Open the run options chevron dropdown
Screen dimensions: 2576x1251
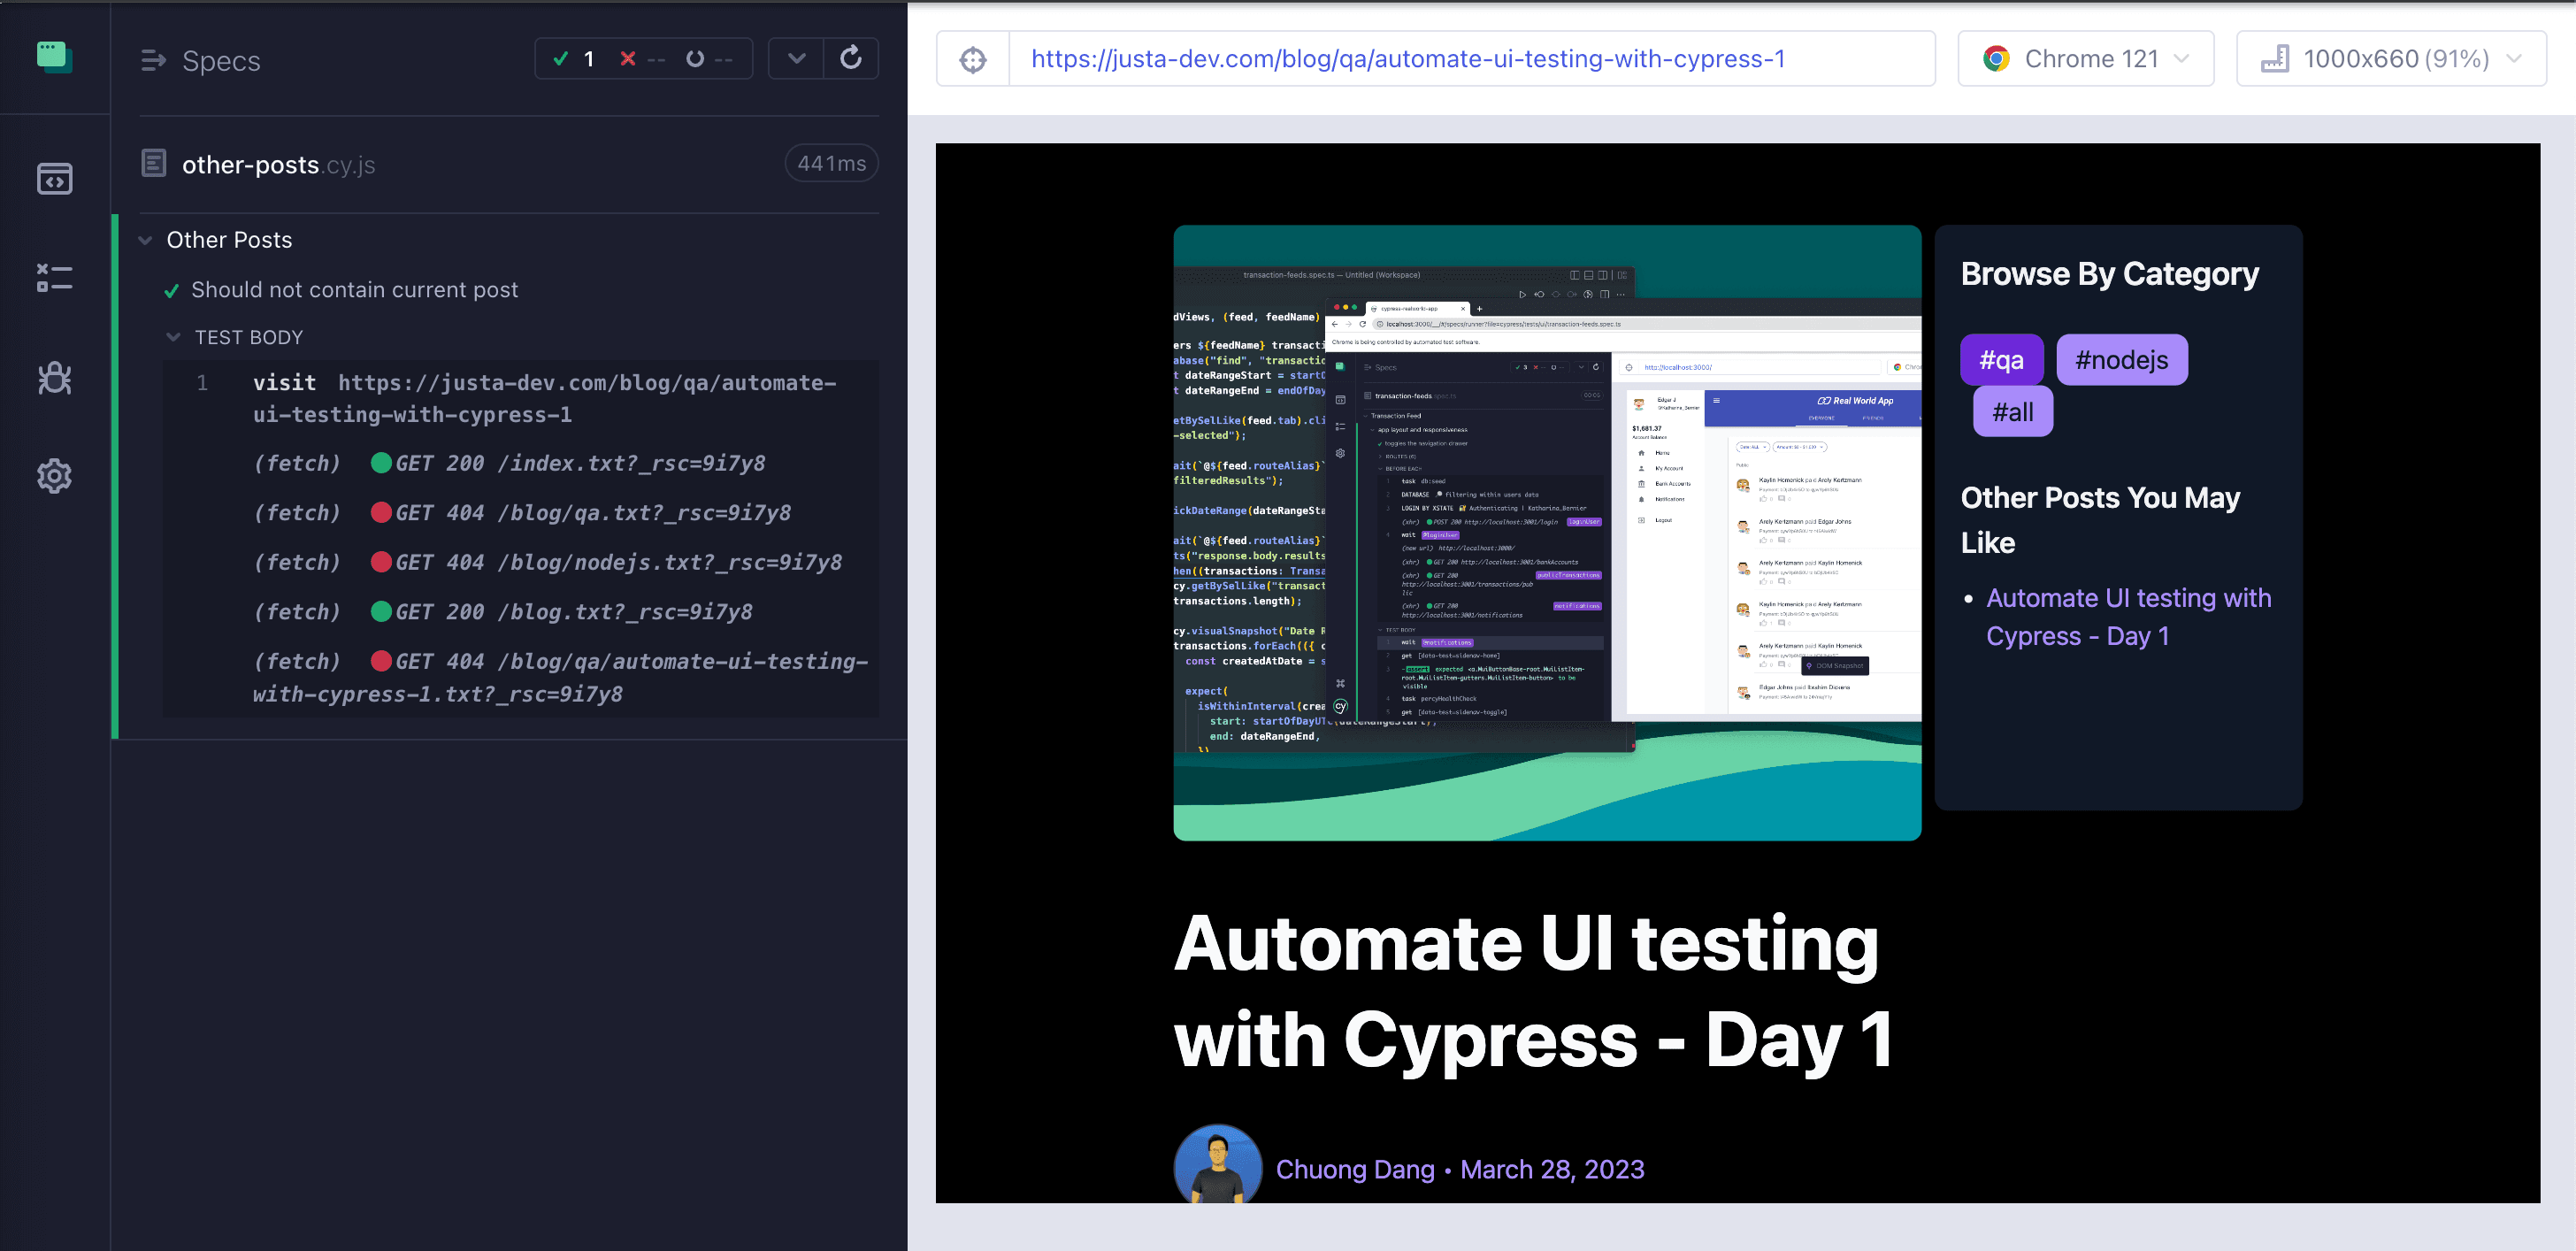pos(796,58)
